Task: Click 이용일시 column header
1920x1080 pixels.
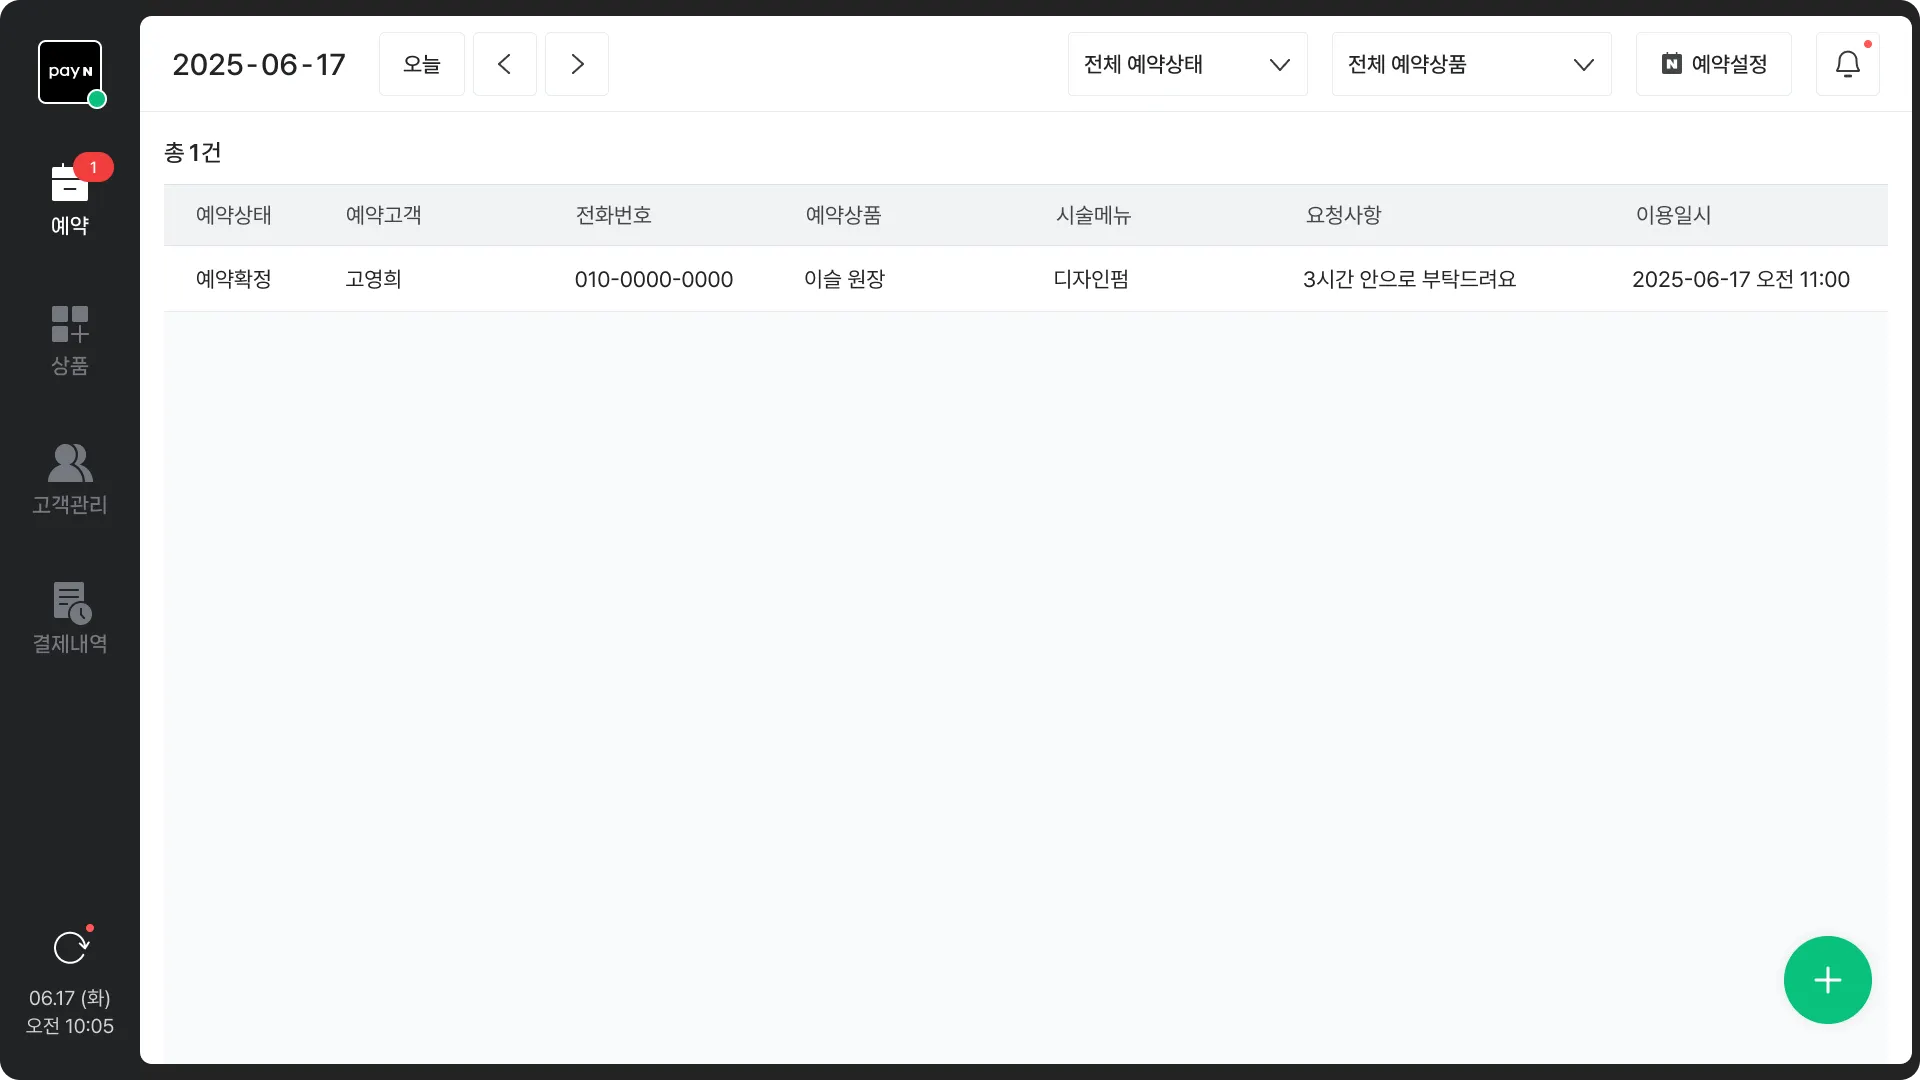Action: pyautogui.click(x=1673, y=215)
